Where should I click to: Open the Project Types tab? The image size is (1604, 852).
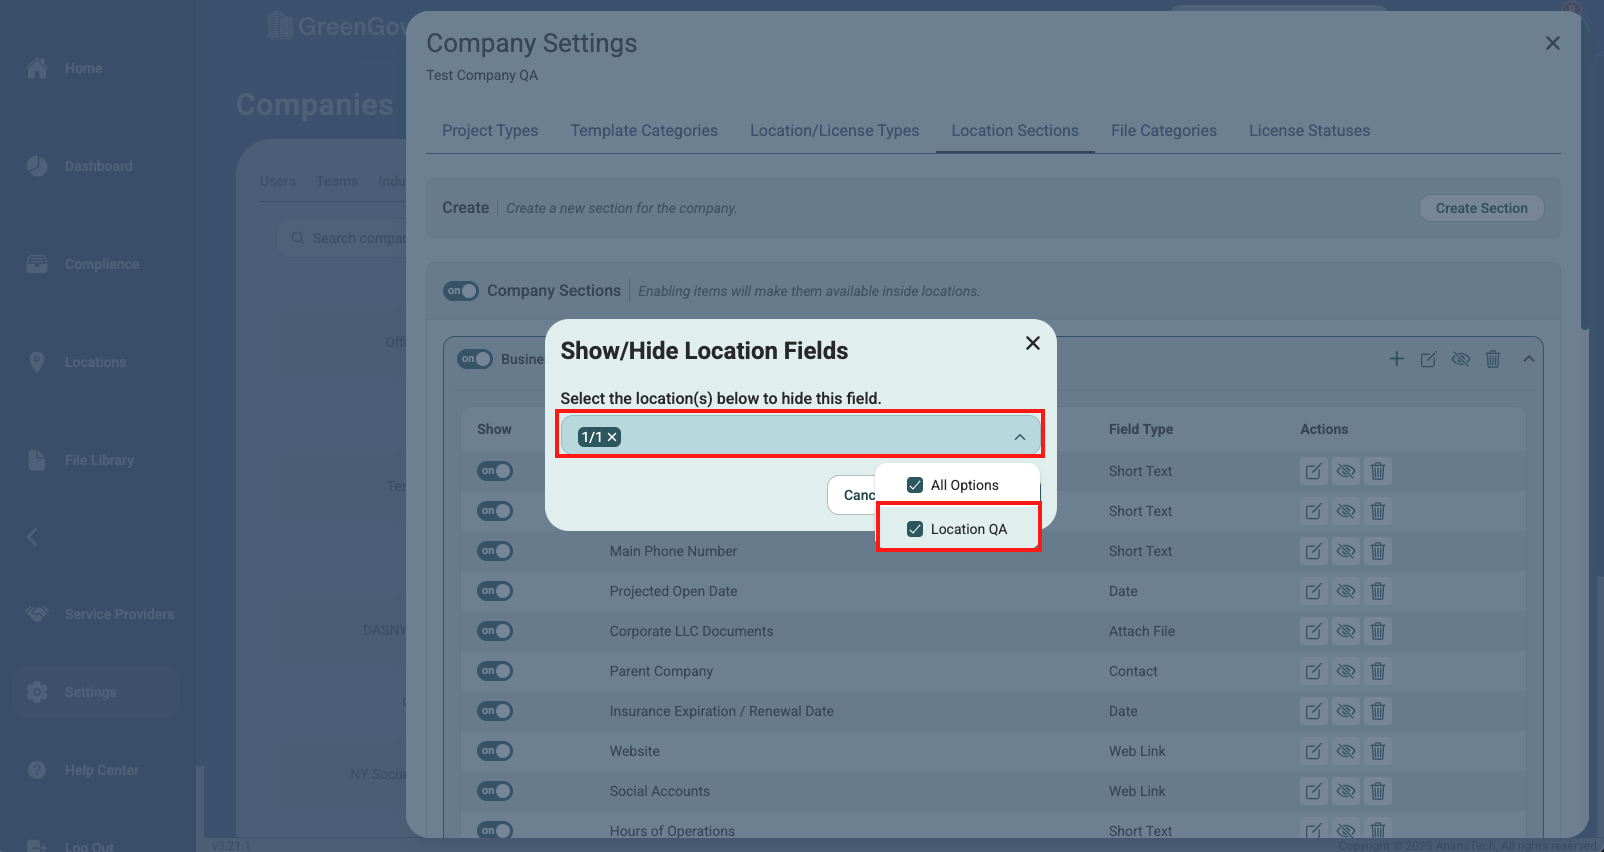(490, 131)
